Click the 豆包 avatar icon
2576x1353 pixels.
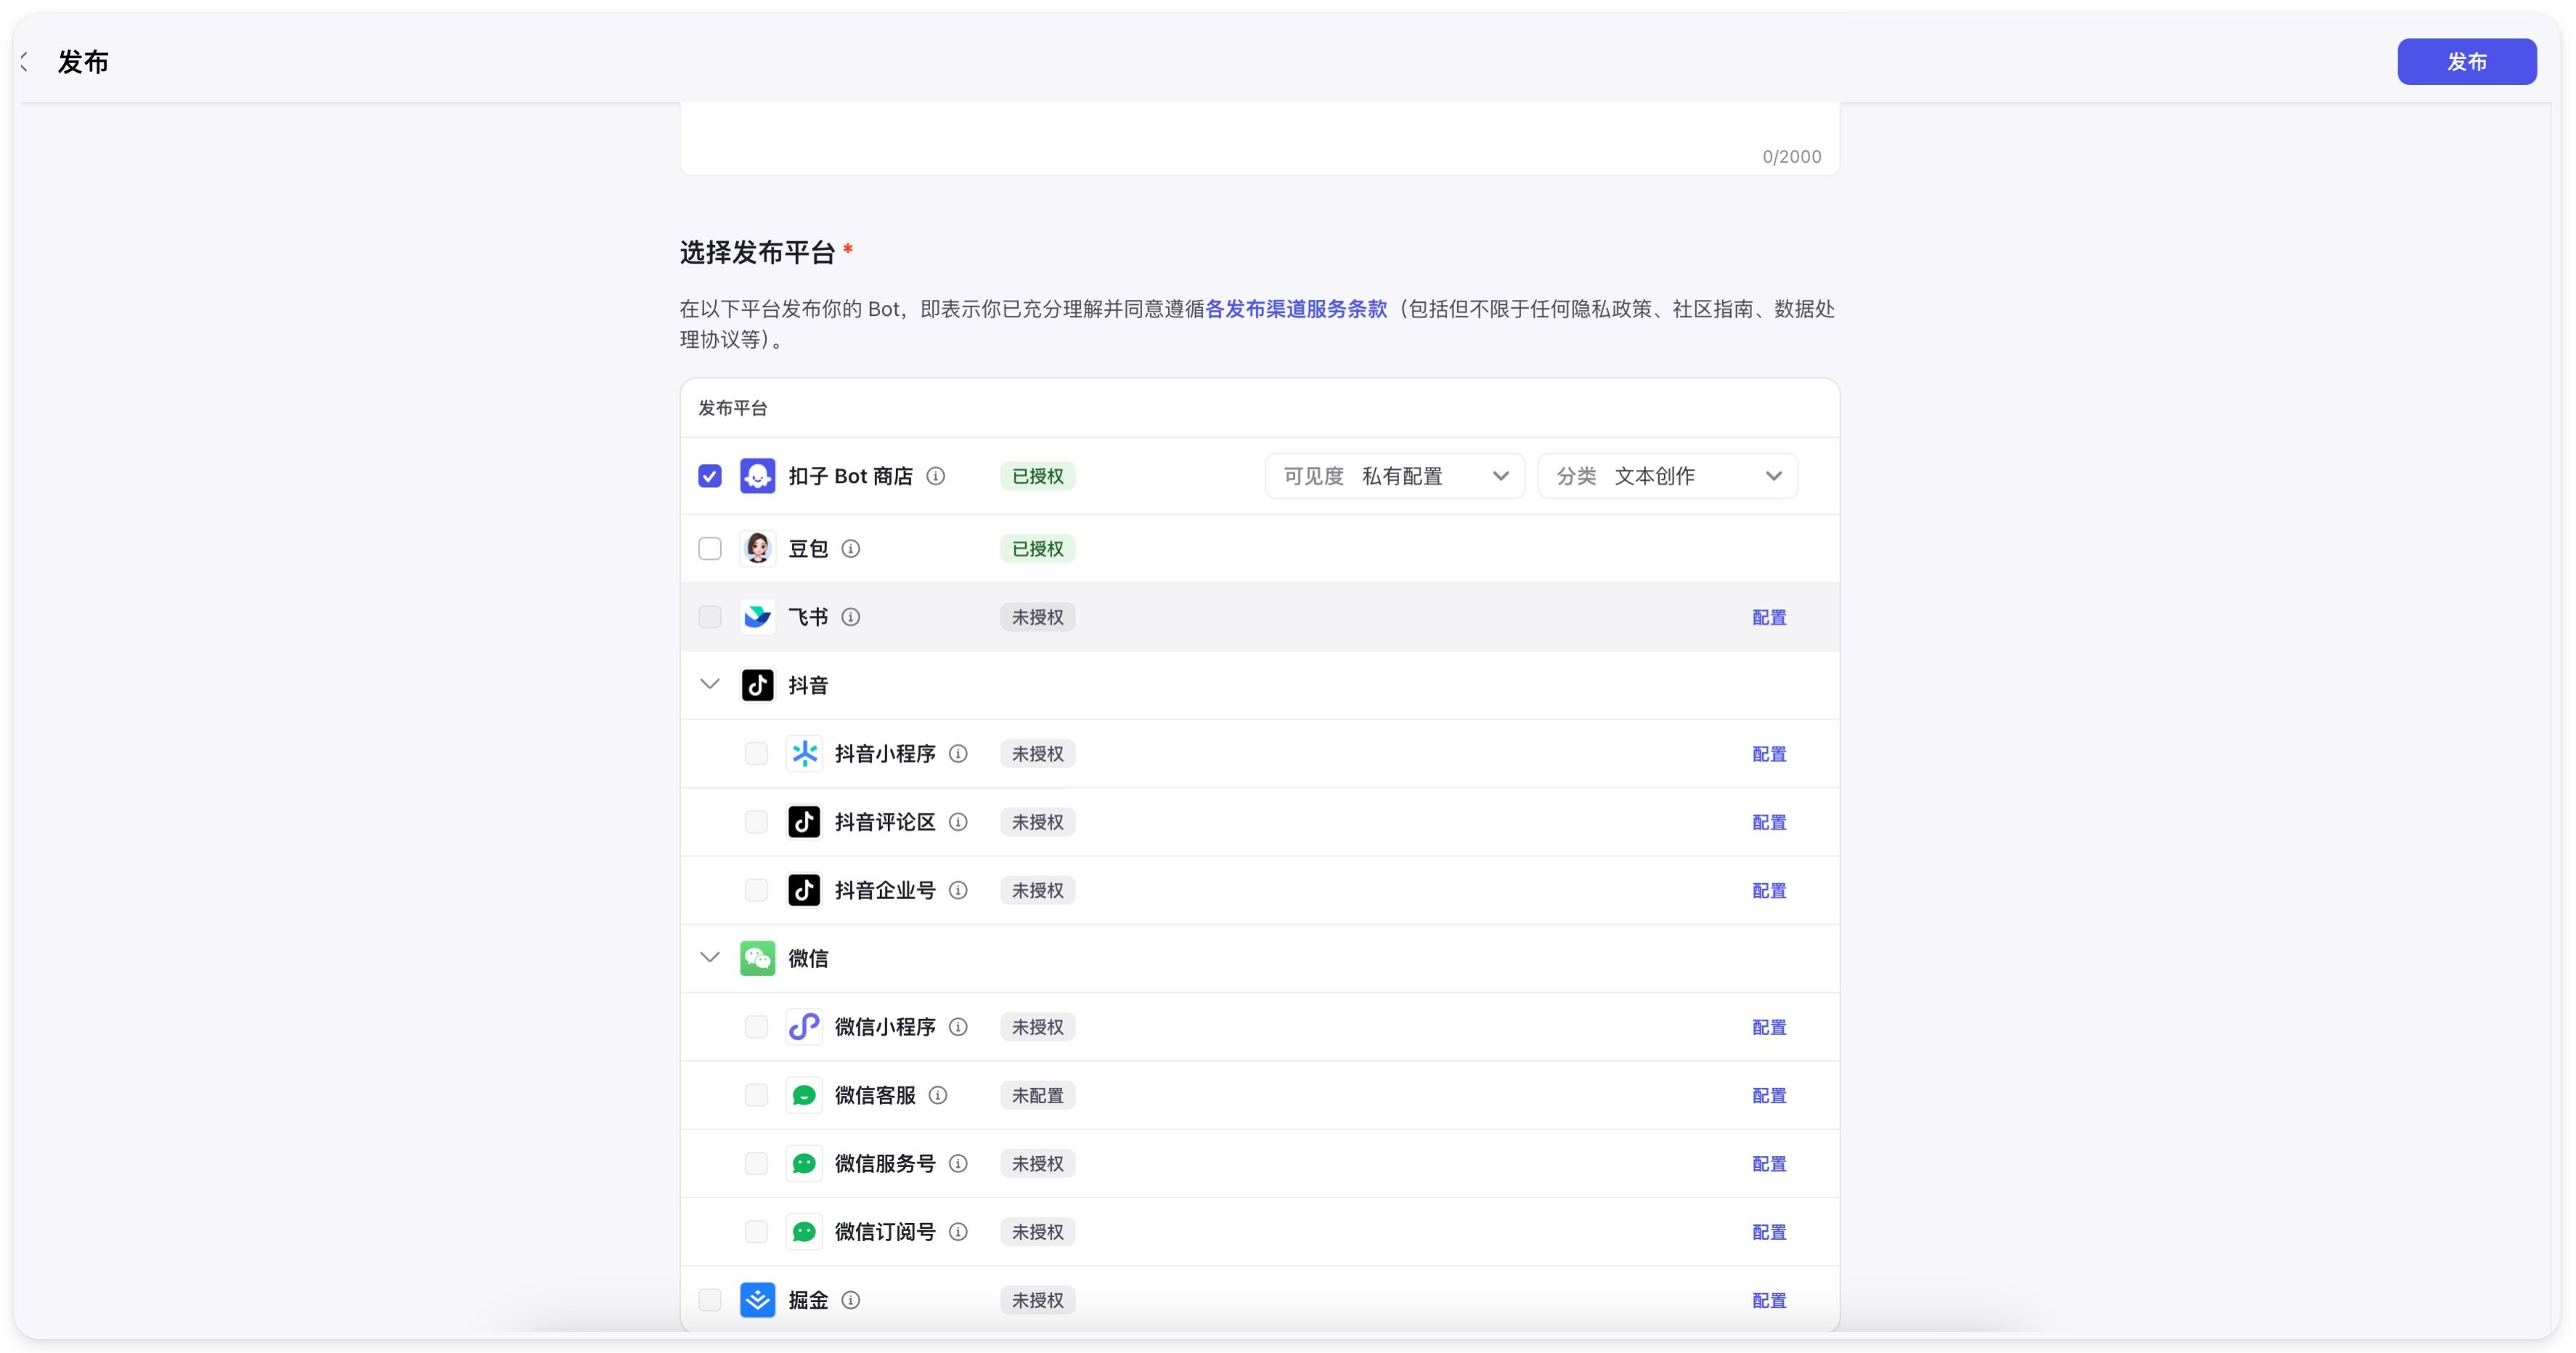coord(757,548)
